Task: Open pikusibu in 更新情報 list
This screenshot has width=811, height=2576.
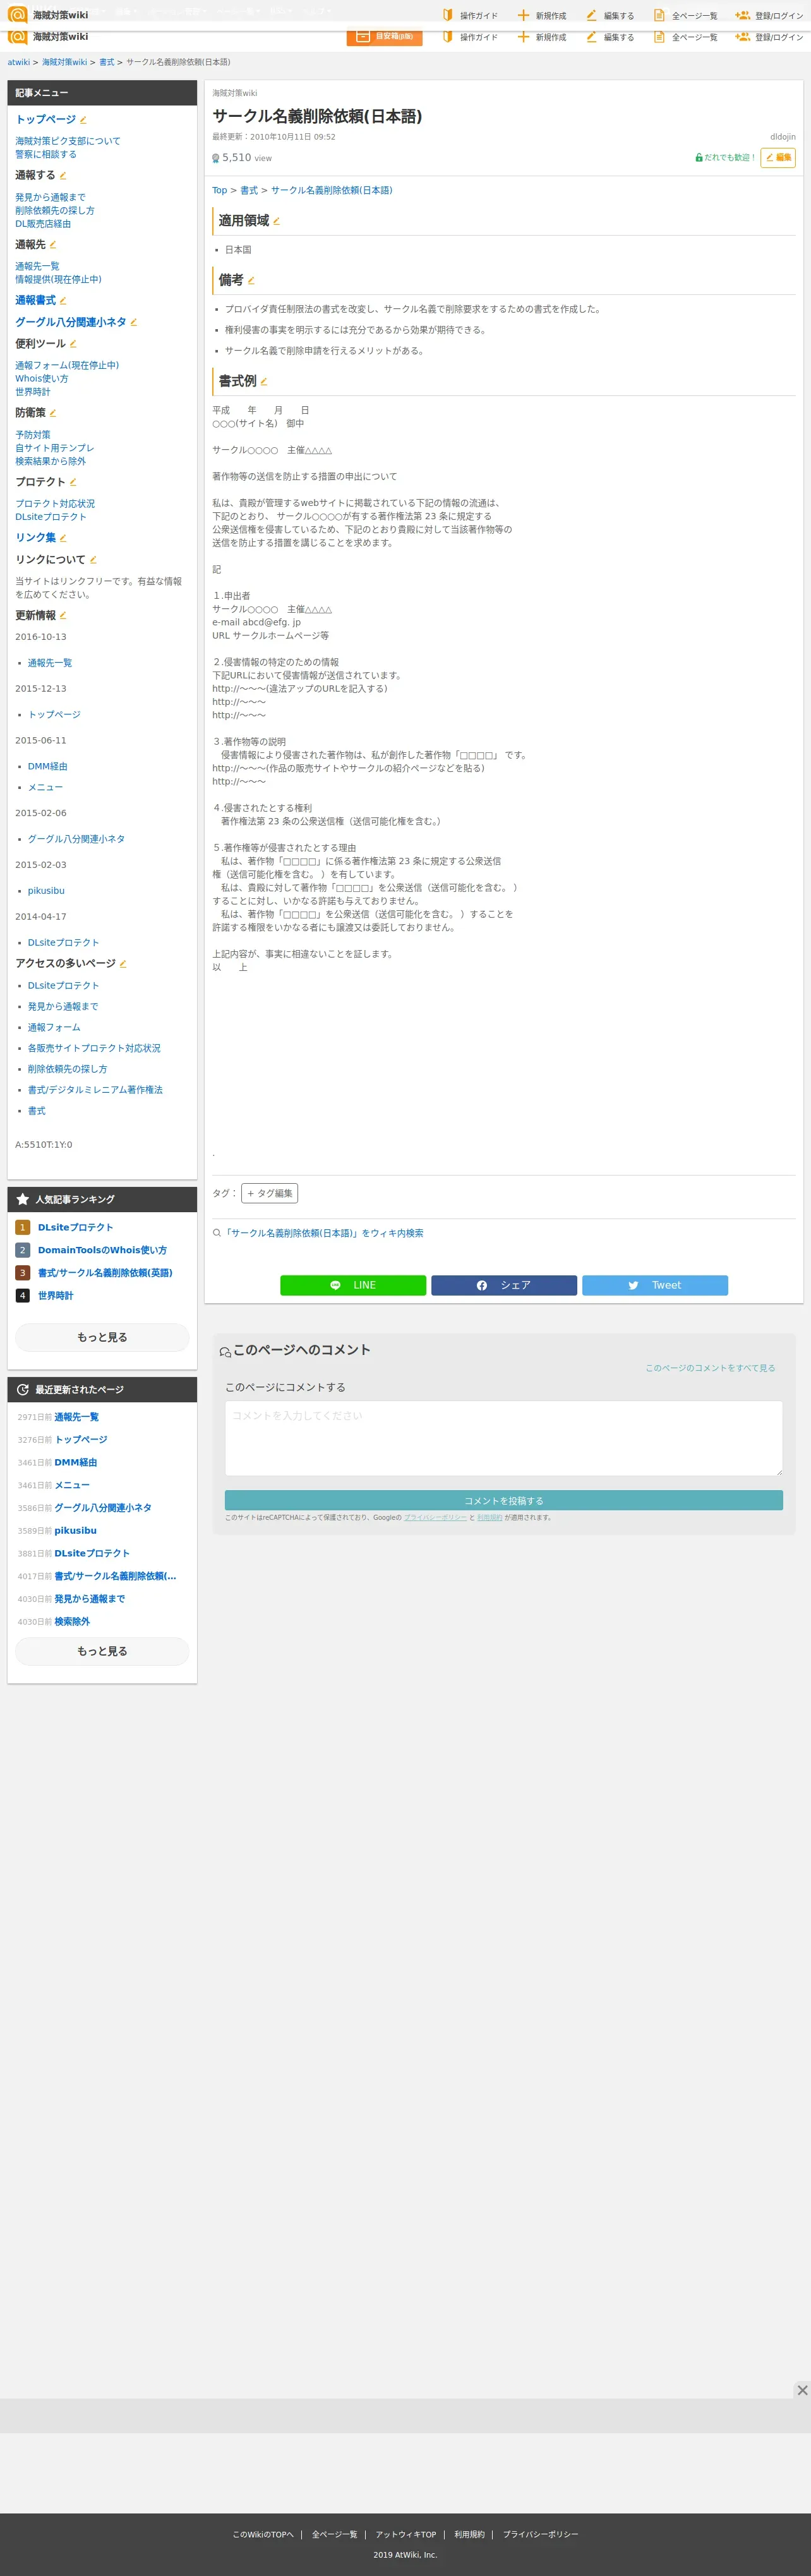Action: 46,891
